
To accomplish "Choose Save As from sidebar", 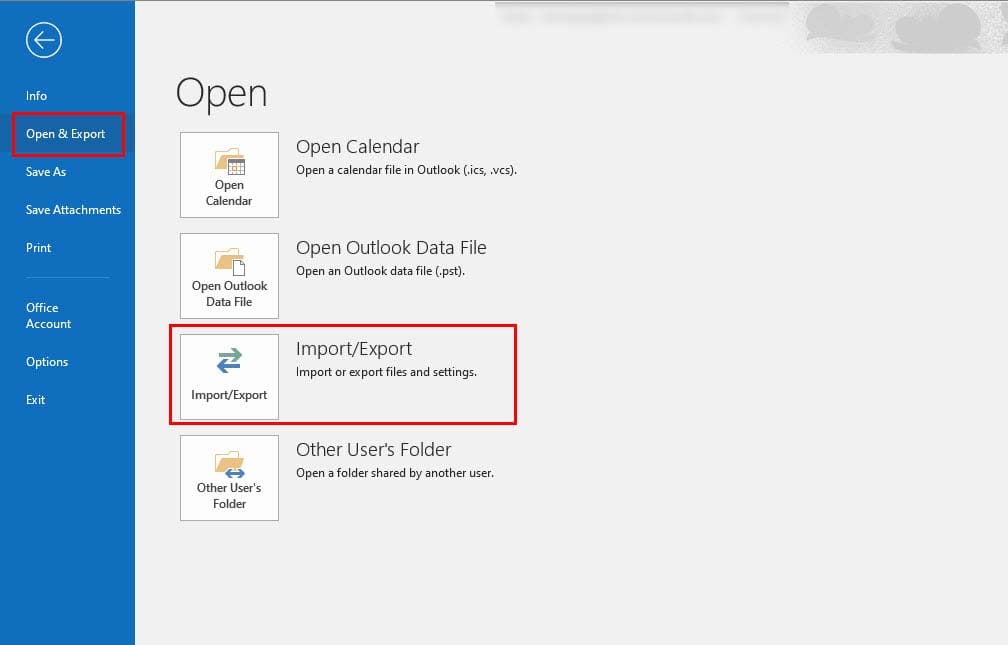I will 46,172.
